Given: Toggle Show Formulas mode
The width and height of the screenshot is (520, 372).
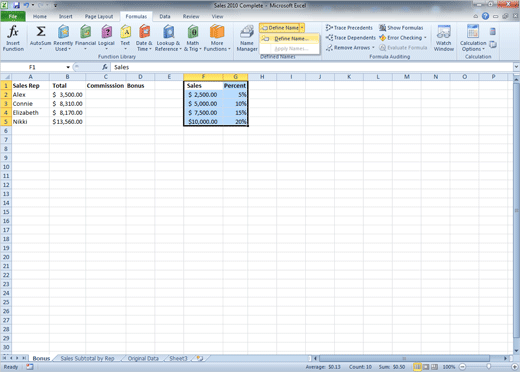Looking at the screenshot, I should click(x=401, y=28).
